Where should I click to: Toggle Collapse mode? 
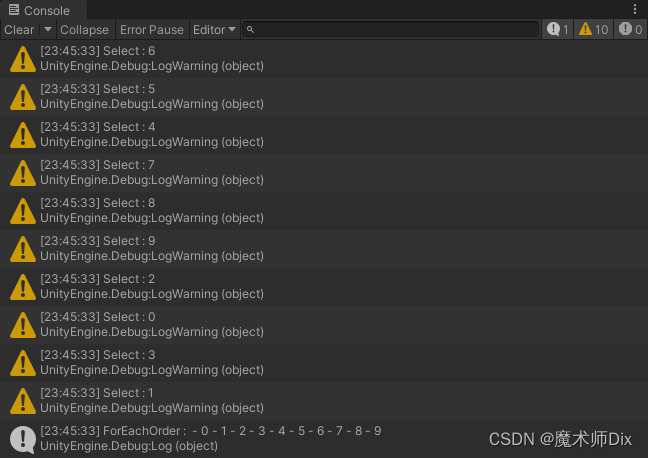[x=84, y=30]
